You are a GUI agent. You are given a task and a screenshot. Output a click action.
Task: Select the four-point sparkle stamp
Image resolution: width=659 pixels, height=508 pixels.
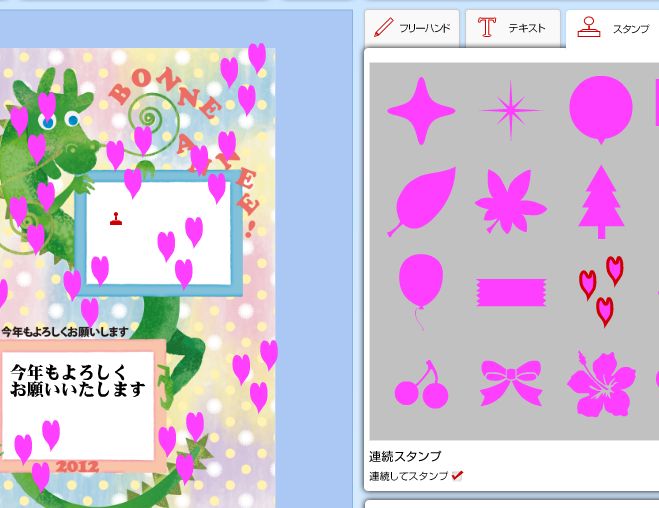pyautogui.click(x=421, y=111)
